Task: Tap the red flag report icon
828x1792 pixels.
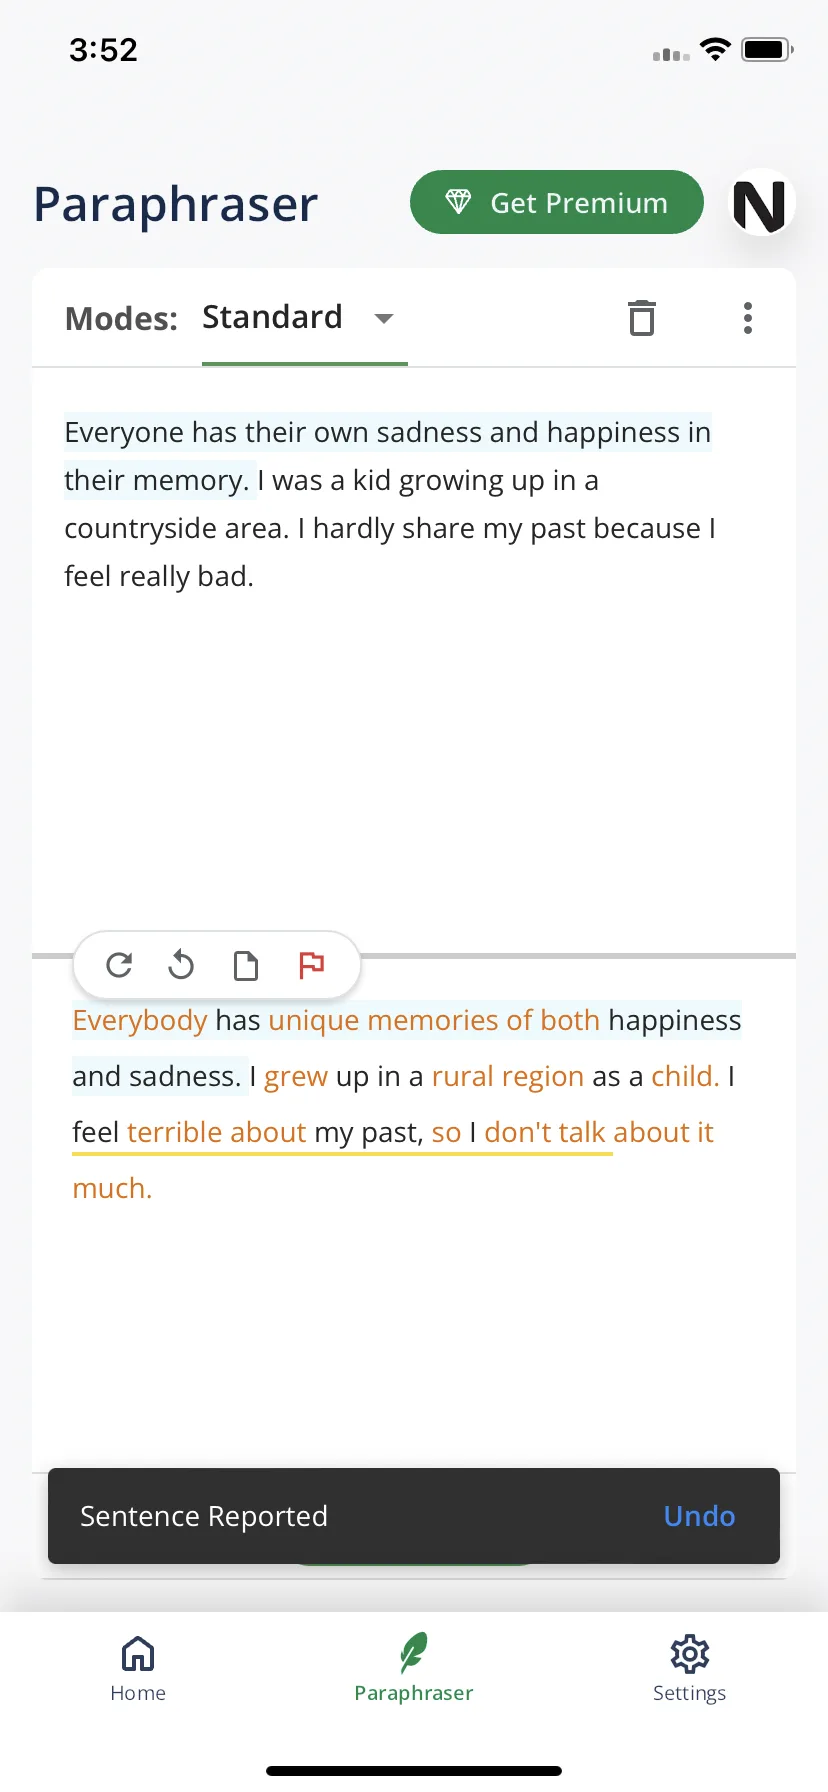Action: (x=311, y=965)
